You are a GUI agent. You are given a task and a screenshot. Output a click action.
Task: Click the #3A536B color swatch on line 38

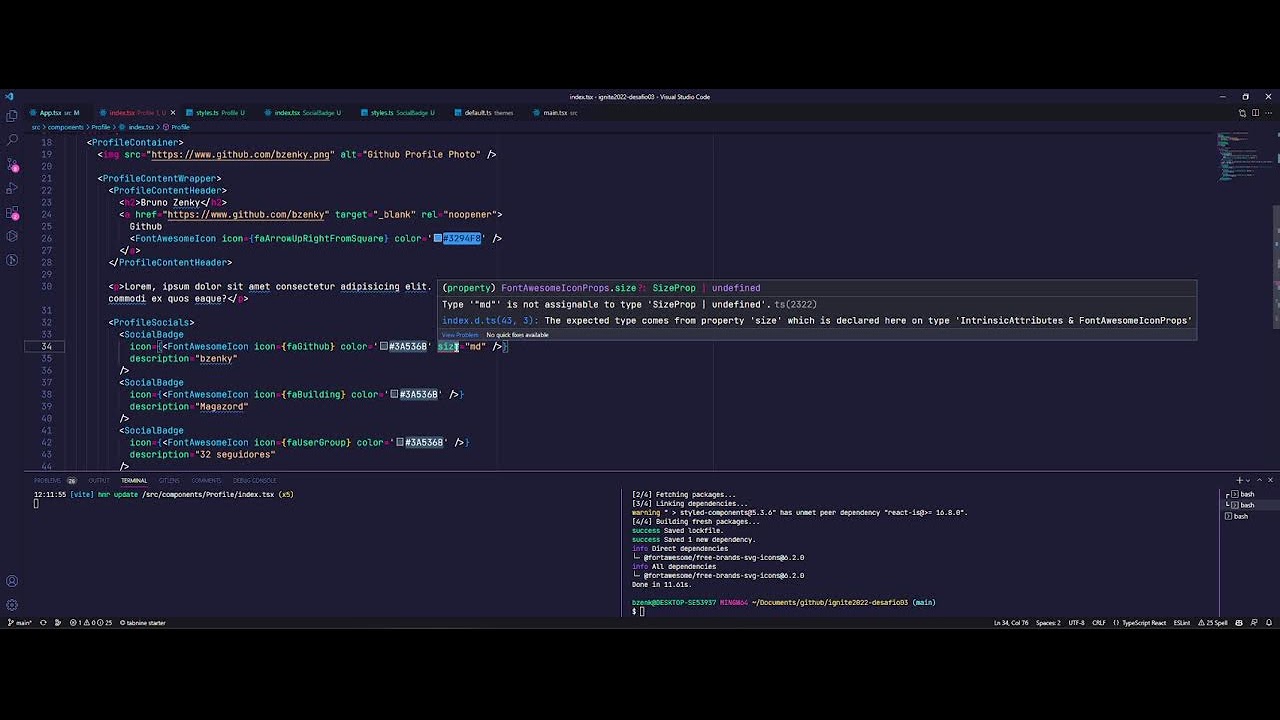(395, 395)
